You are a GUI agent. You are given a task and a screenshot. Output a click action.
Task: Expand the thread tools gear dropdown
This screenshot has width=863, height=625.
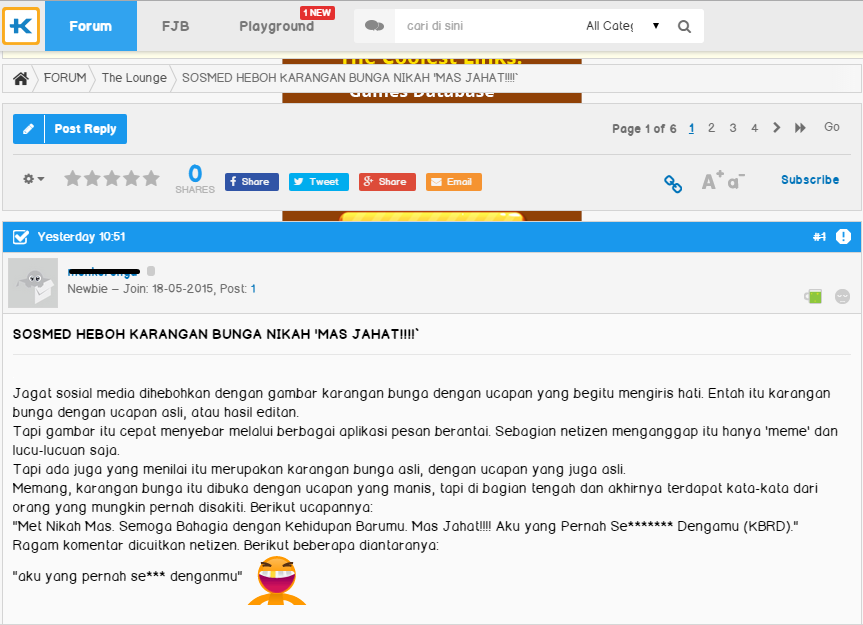(x=33, y=179)
